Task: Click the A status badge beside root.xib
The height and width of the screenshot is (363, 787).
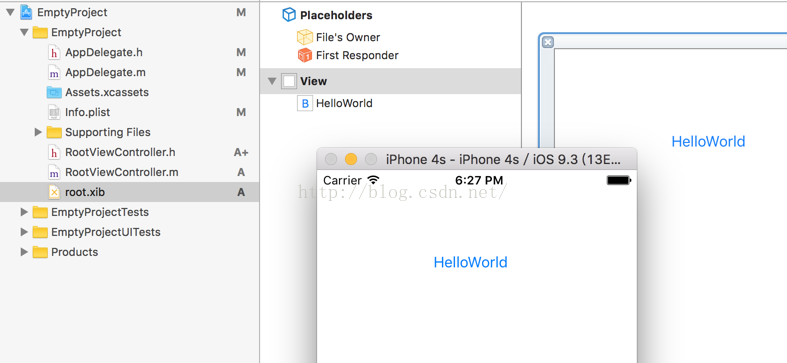Action: [x=241, y=192]
